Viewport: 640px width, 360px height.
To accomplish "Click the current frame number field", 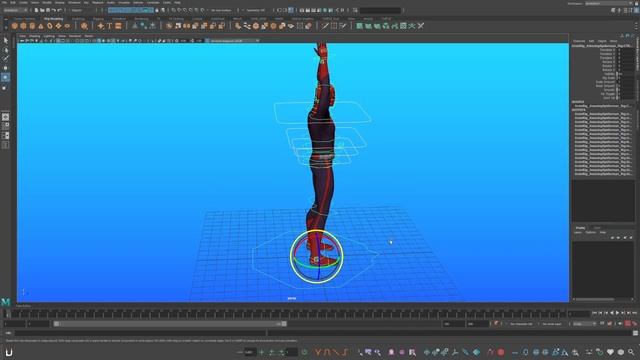I will [x=579, y=313].
